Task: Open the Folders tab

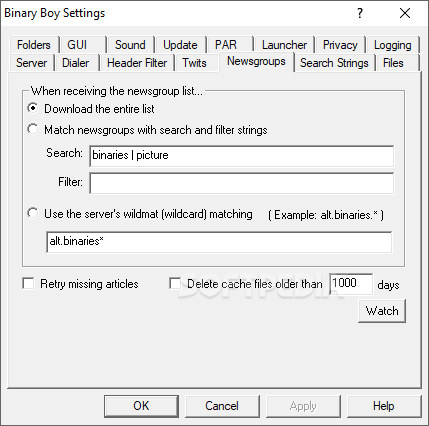Action: (x=34, y=45)
